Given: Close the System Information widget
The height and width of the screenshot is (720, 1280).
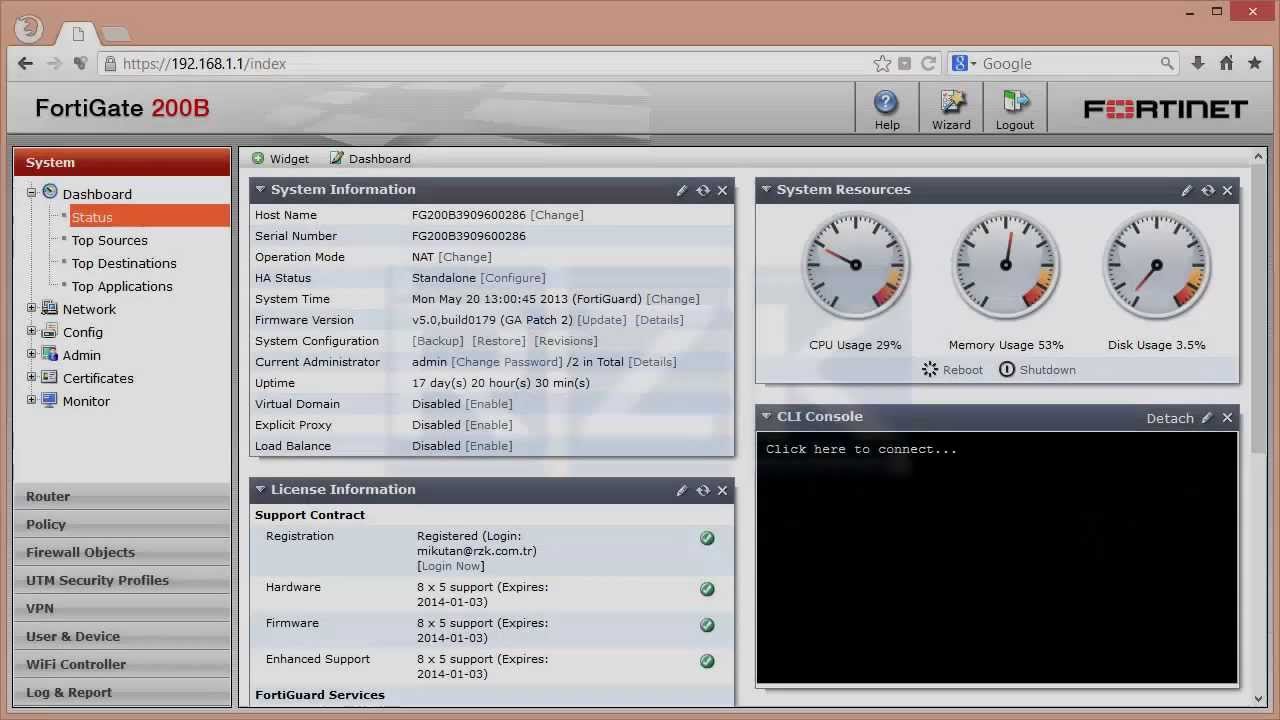Looking at the screenshot, I should click(x=722, y=190).
